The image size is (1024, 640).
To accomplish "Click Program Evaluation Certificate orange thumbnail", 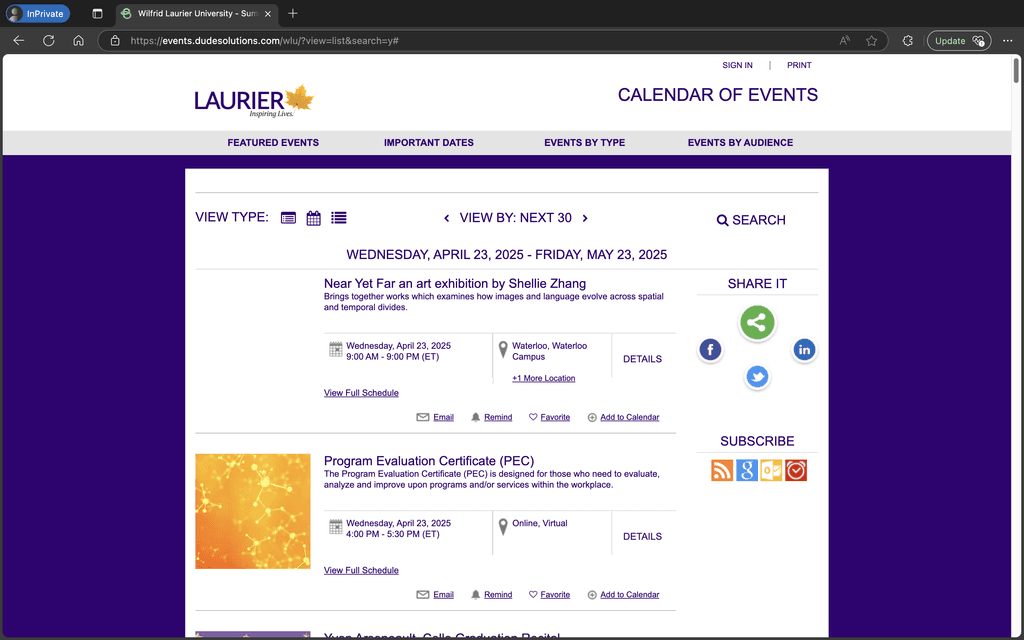I will pos(253,511).
